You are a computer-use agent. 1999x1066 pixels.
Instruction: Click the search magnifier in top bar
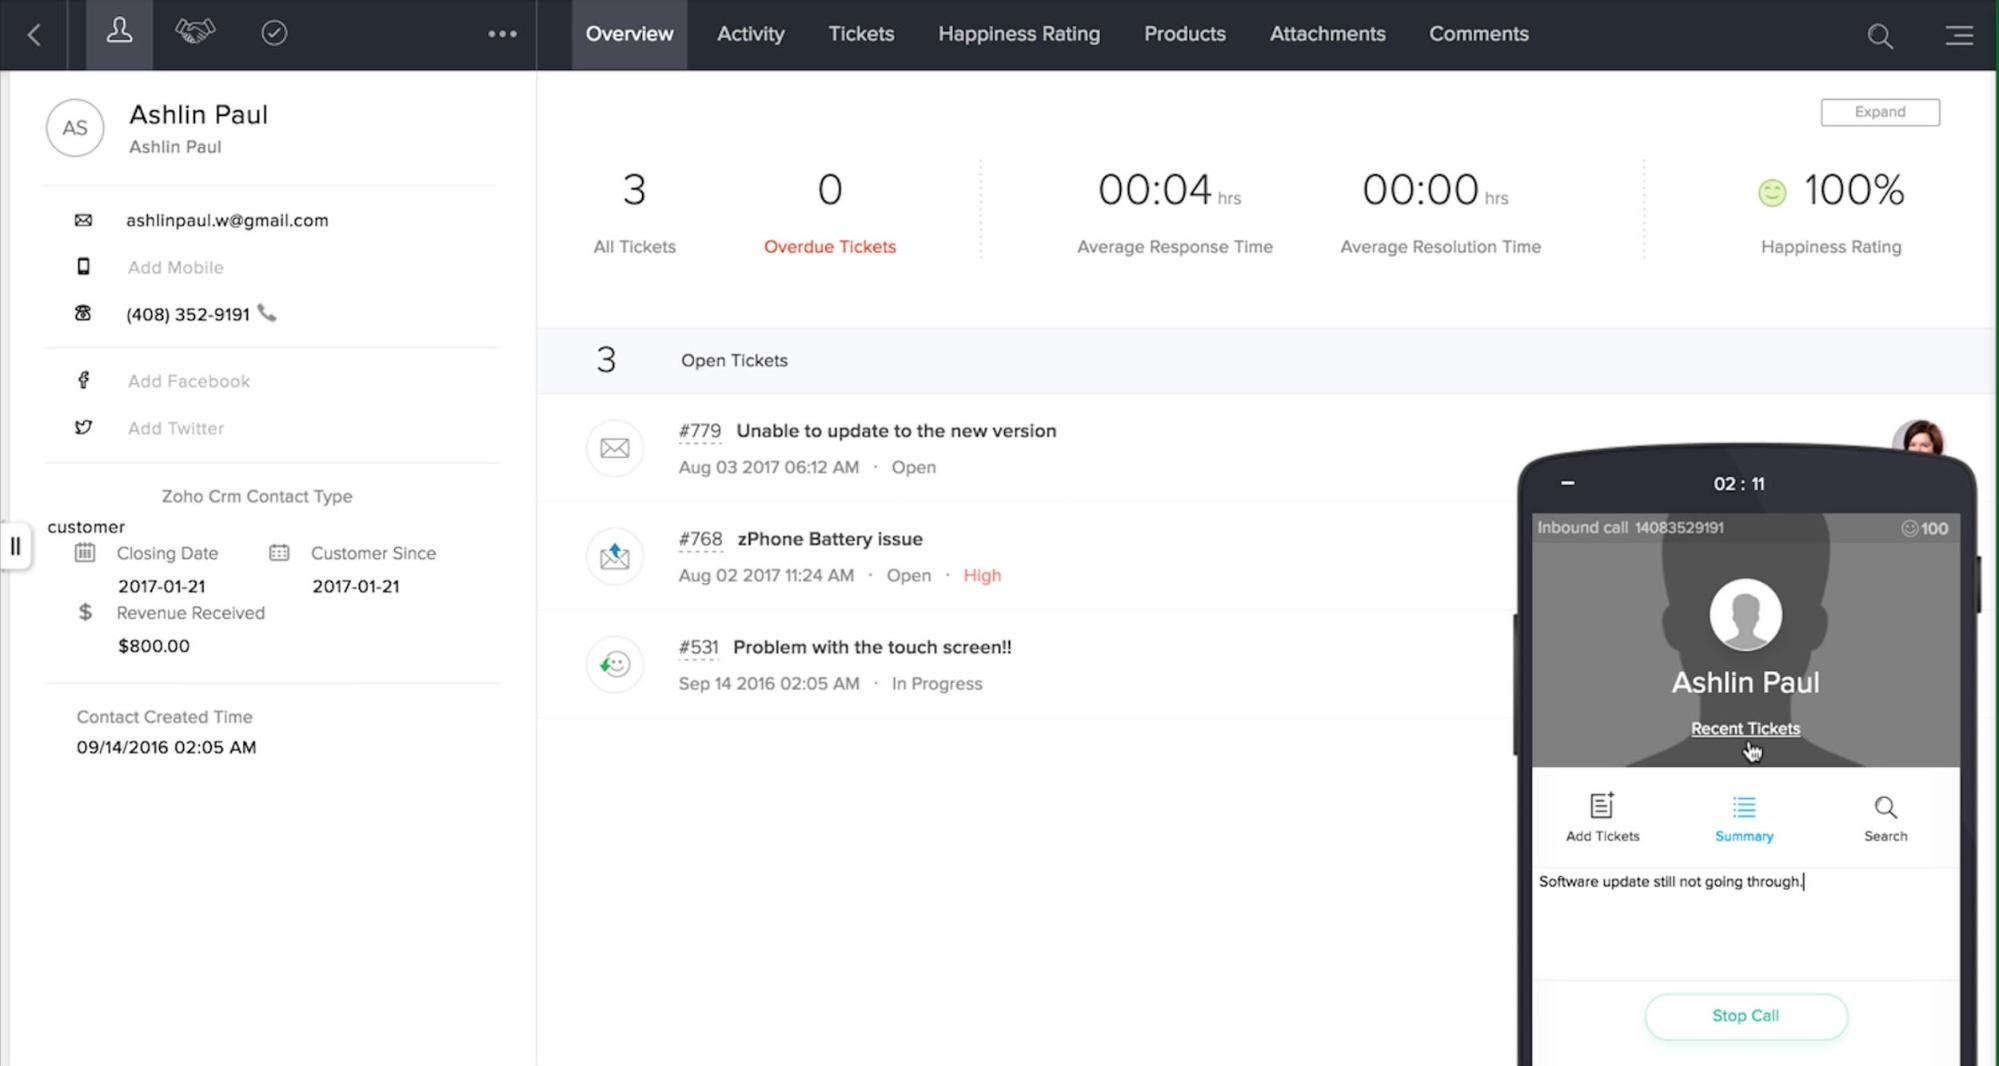pyautogui.click(x=1879, y=36)
